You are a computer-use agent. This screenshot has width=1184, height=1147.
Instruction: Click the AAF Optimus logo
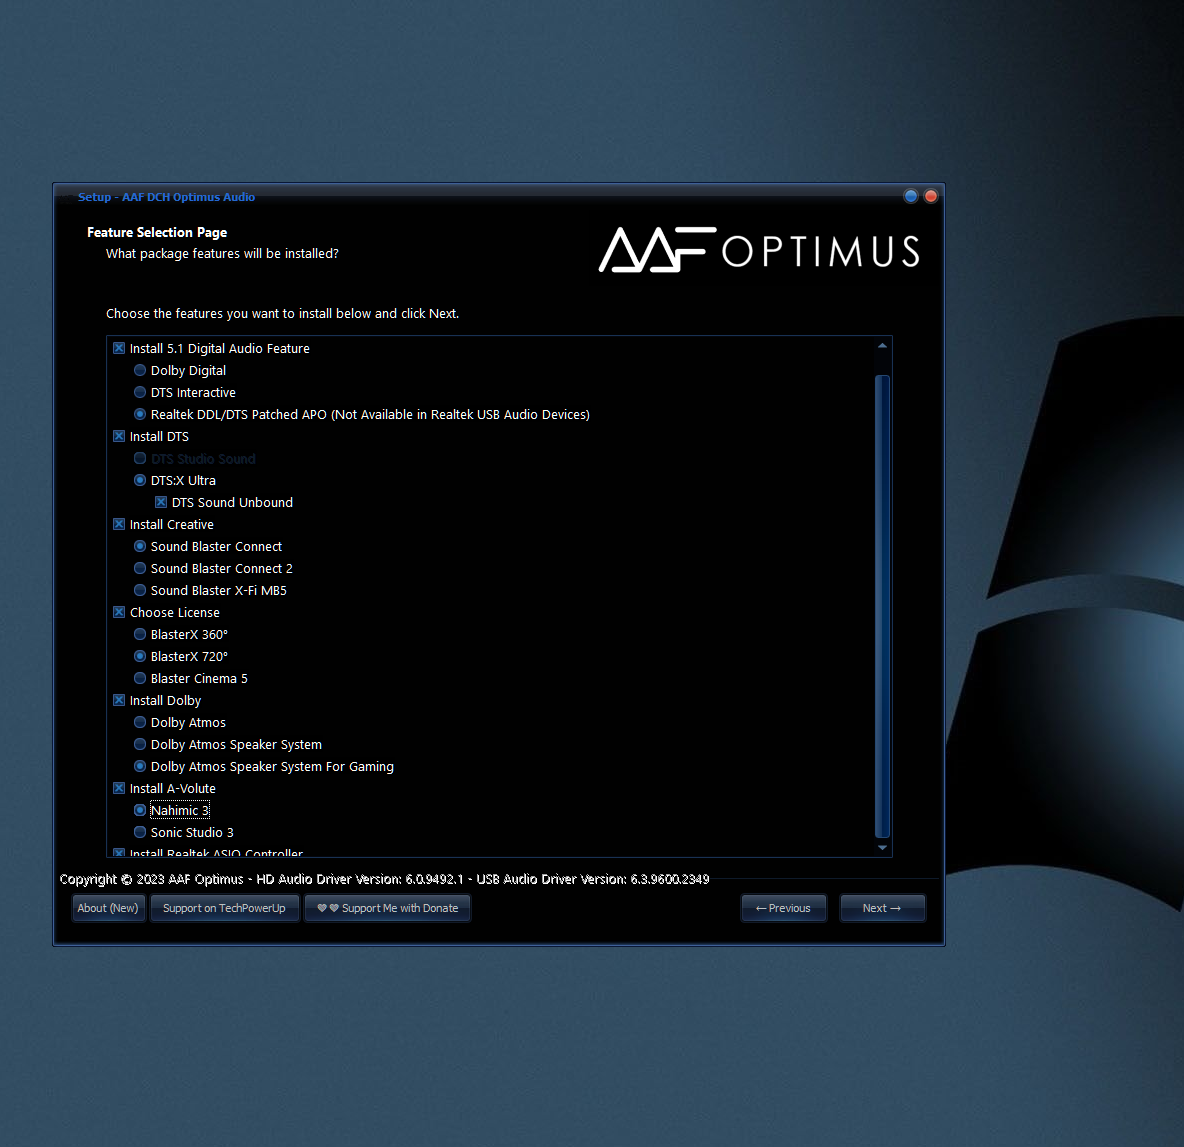tap(759, 250)
